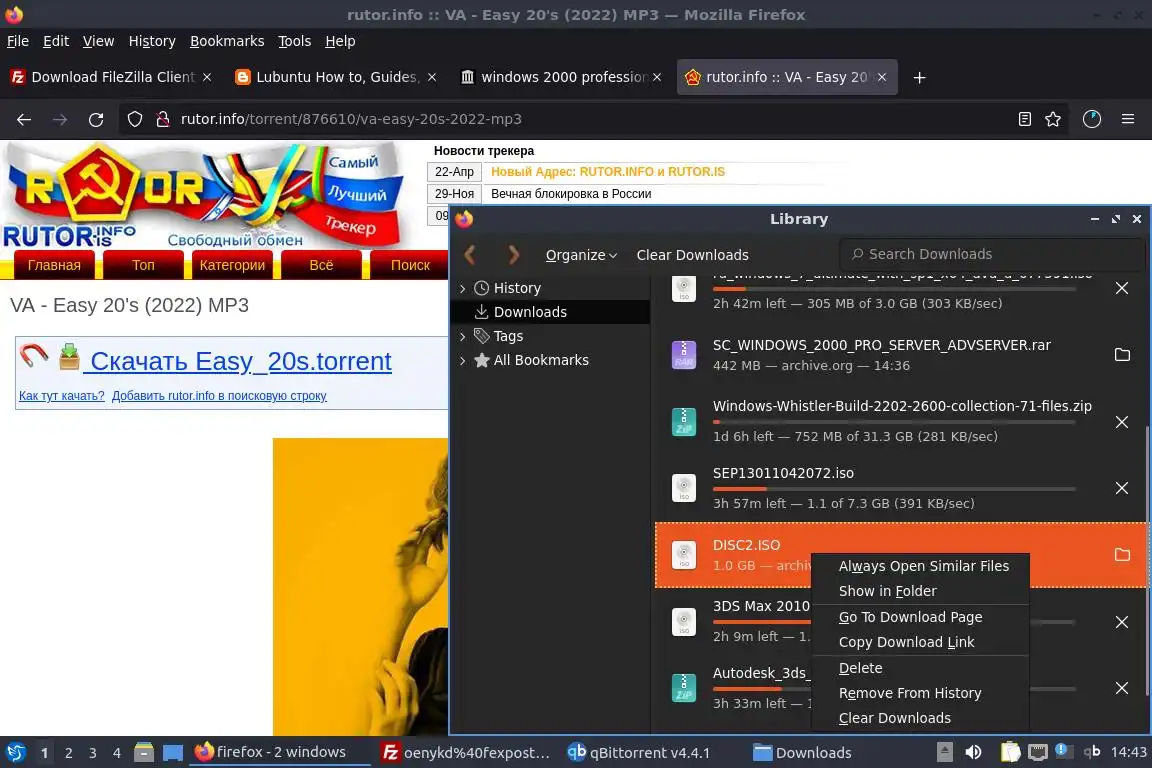Select Downloads in the Library sidebar
This screenshot has width=1152, height=768.
(x=550, y=312)
